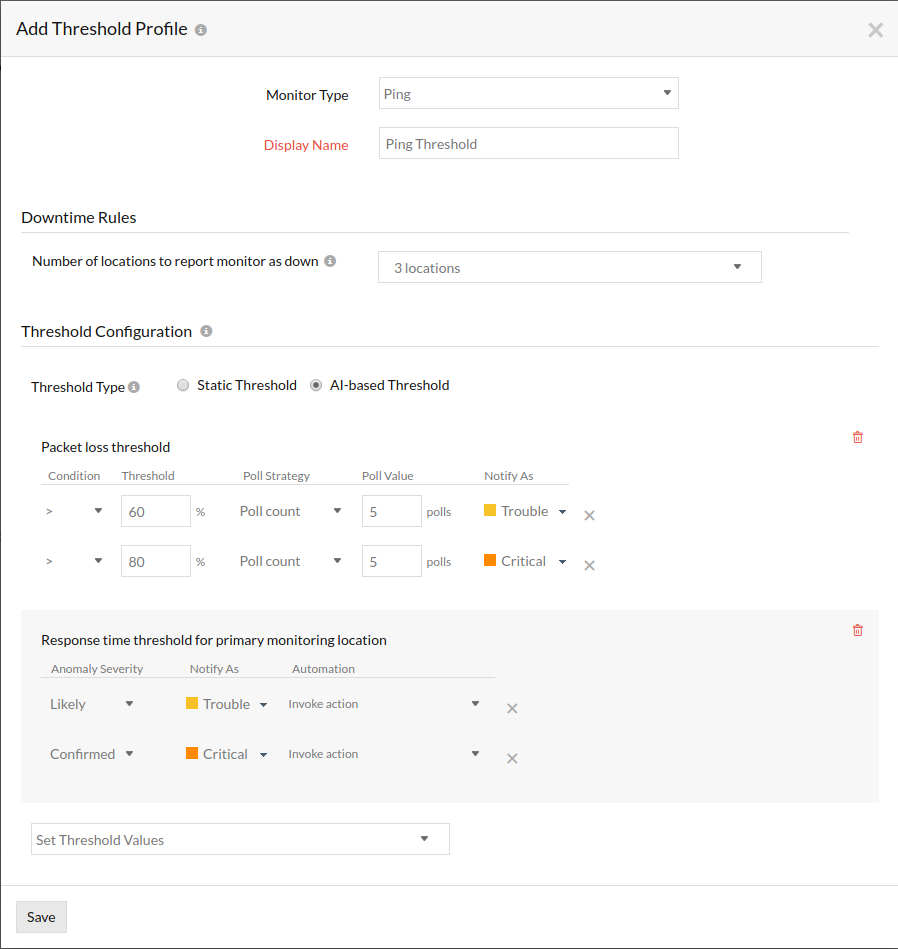Image resolution: width=898 pixels, height=949 pixels.
Task: Select Static Threshold radio button
Action: tap(183, 386)
